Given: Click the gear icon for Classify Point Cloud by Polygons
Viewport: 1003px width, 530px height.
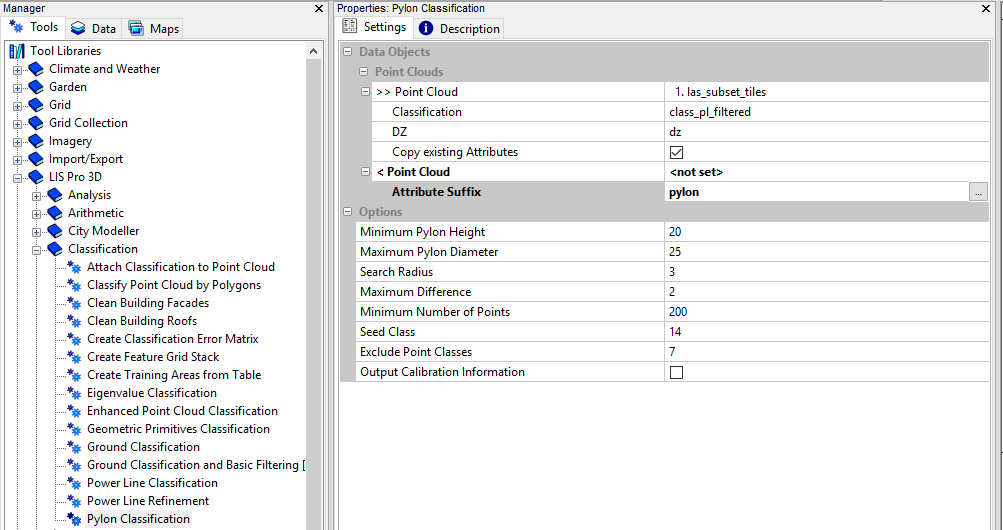Looking at the screenshot, I should 75,285.
